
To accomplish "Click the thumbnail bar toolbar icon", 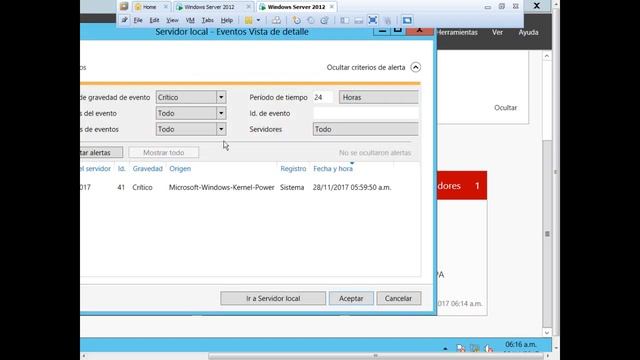I will pos(358,20).
